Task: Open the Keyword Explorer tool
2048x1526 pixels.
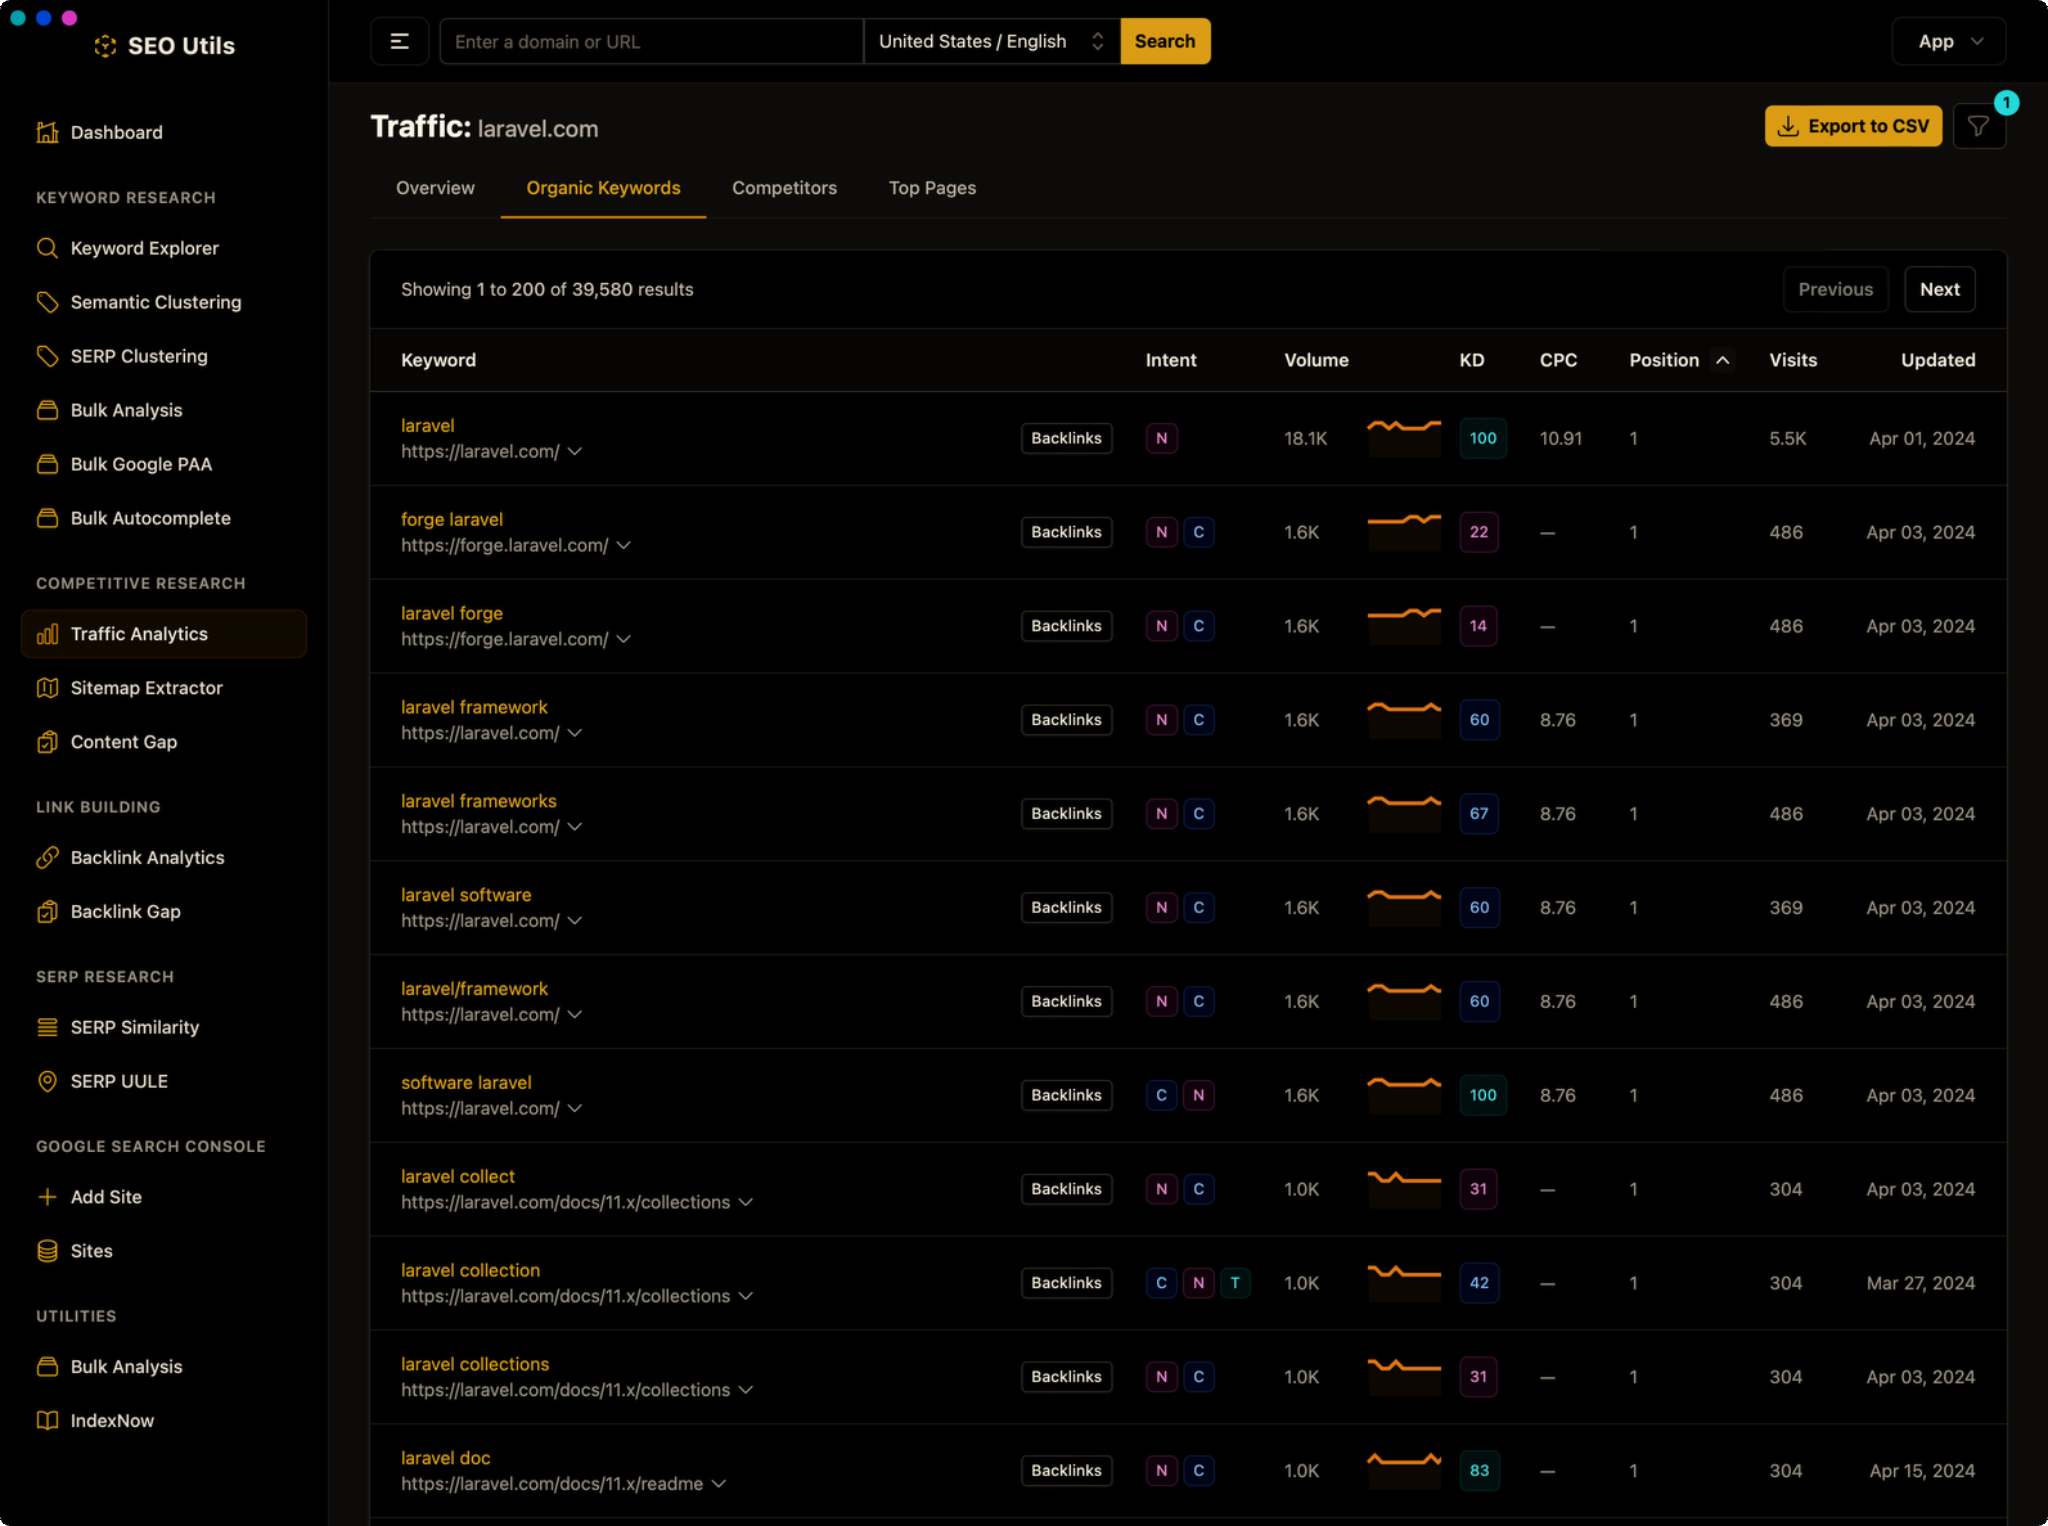Action: [145, 248]
